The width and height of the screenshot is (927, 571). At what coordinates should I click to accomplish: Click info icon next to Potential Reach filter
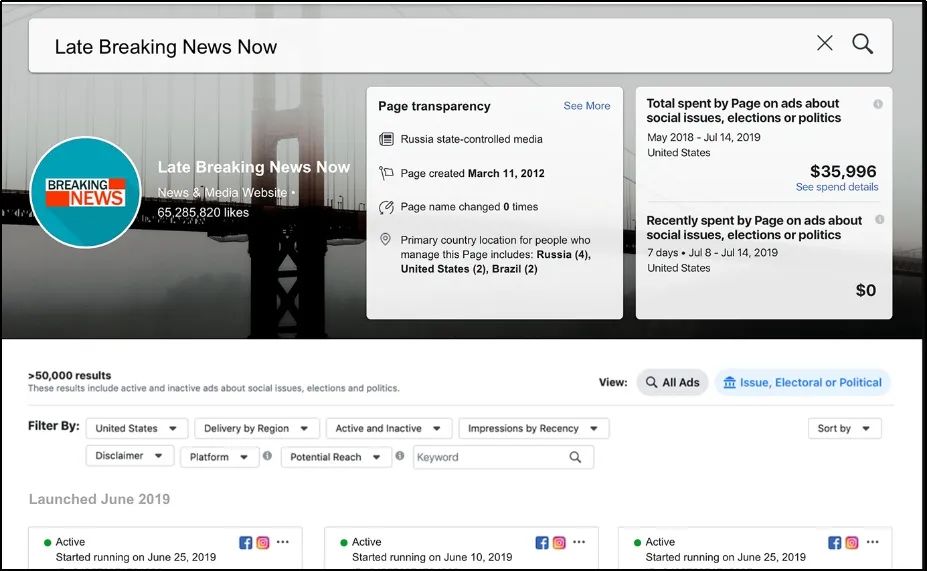point(400,456)
